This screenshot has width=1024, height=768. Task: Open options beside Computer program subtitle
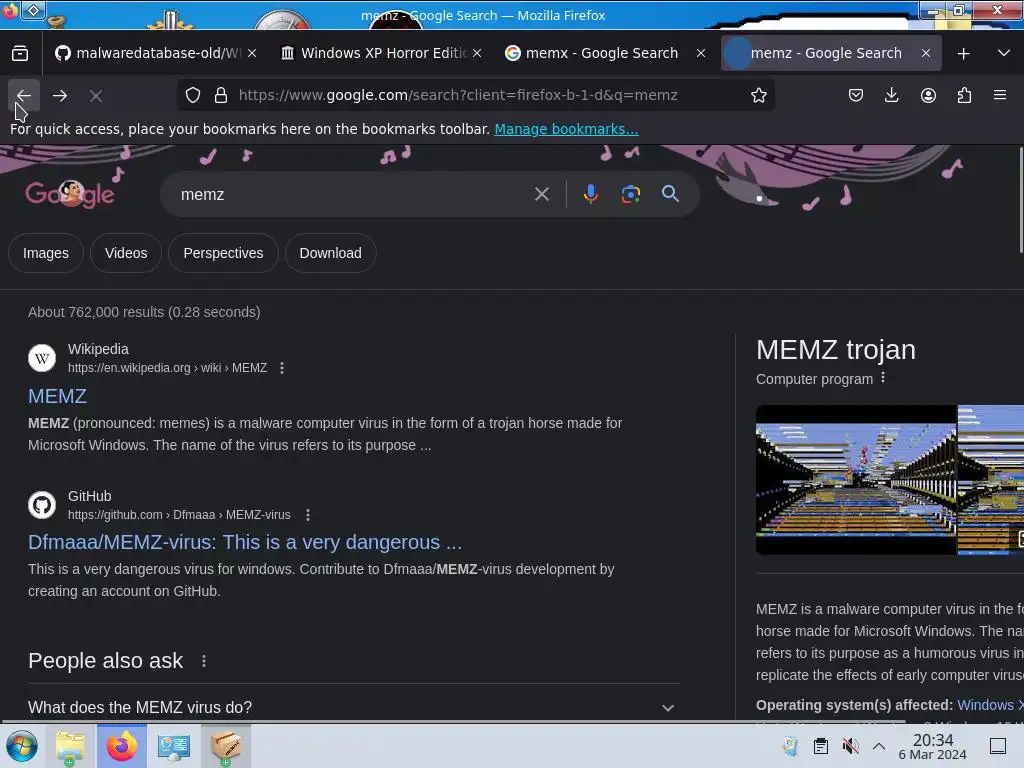click(883, 377)
